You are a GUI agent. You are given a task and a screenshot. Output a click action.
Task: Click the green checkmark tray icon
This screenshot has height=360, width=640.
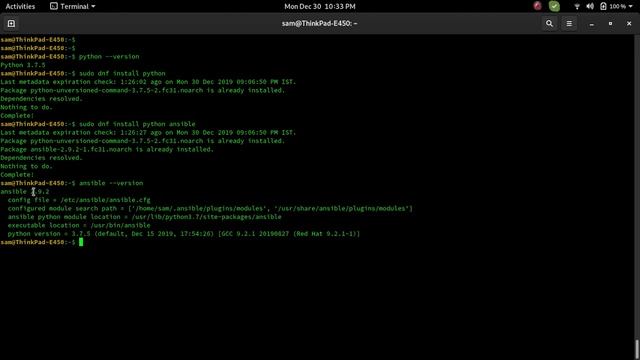click(x=554, y=6)
